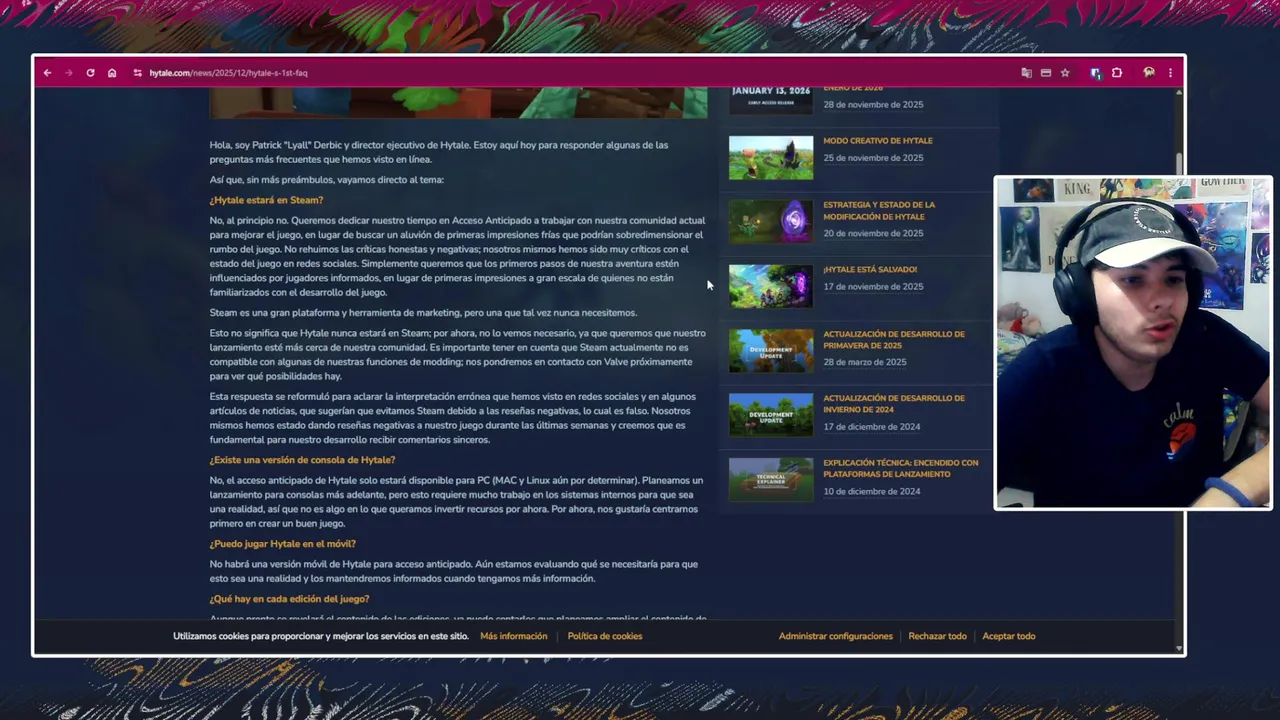View site information icon in address bar

coord(137,73)
